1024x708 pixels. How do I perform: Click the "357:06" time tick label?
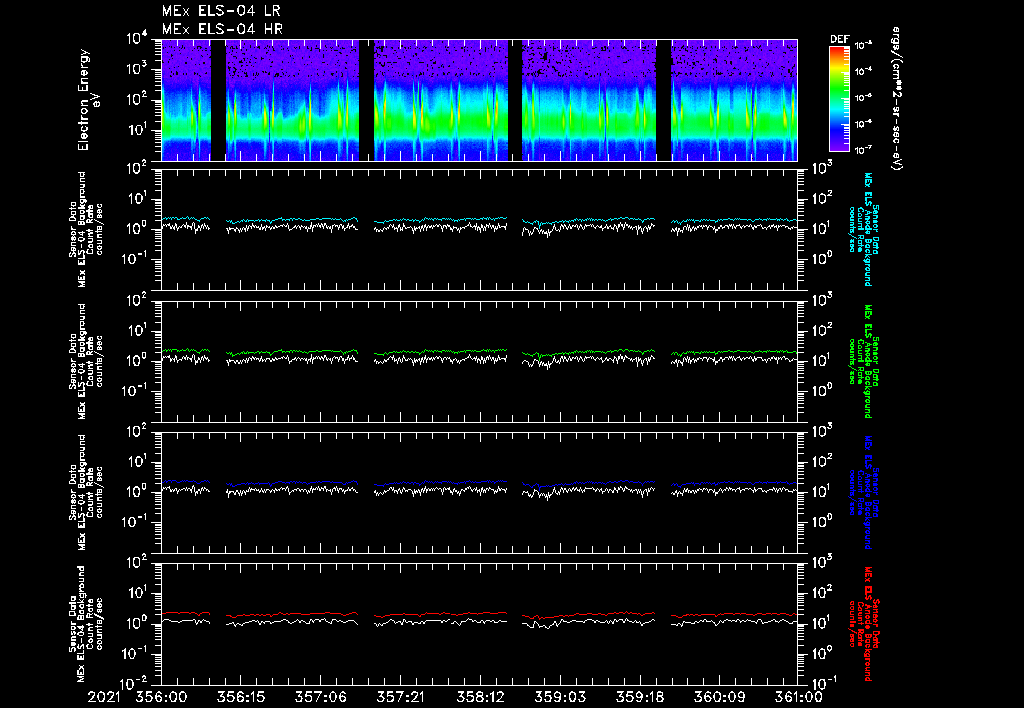[320, 697]
